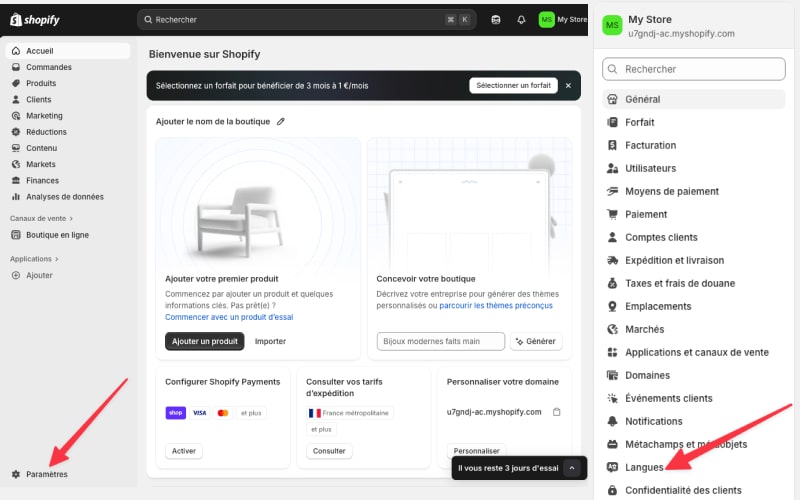The width and height of the screenshot is (800, 500).
Task: Click the Ajouter un produit button
Action: tap(204, 341)
